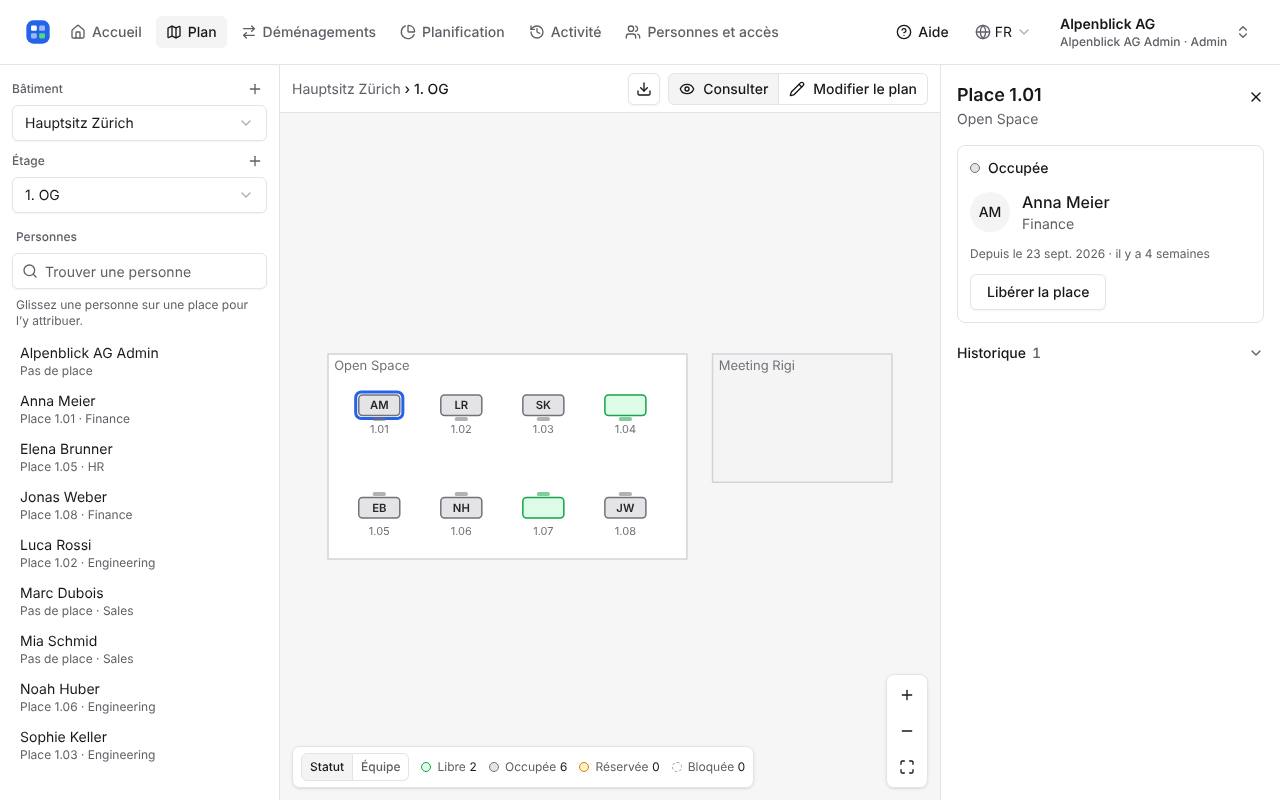Open the Activité tab
This screenshot has width=1280, height=800.
(565, 32)
